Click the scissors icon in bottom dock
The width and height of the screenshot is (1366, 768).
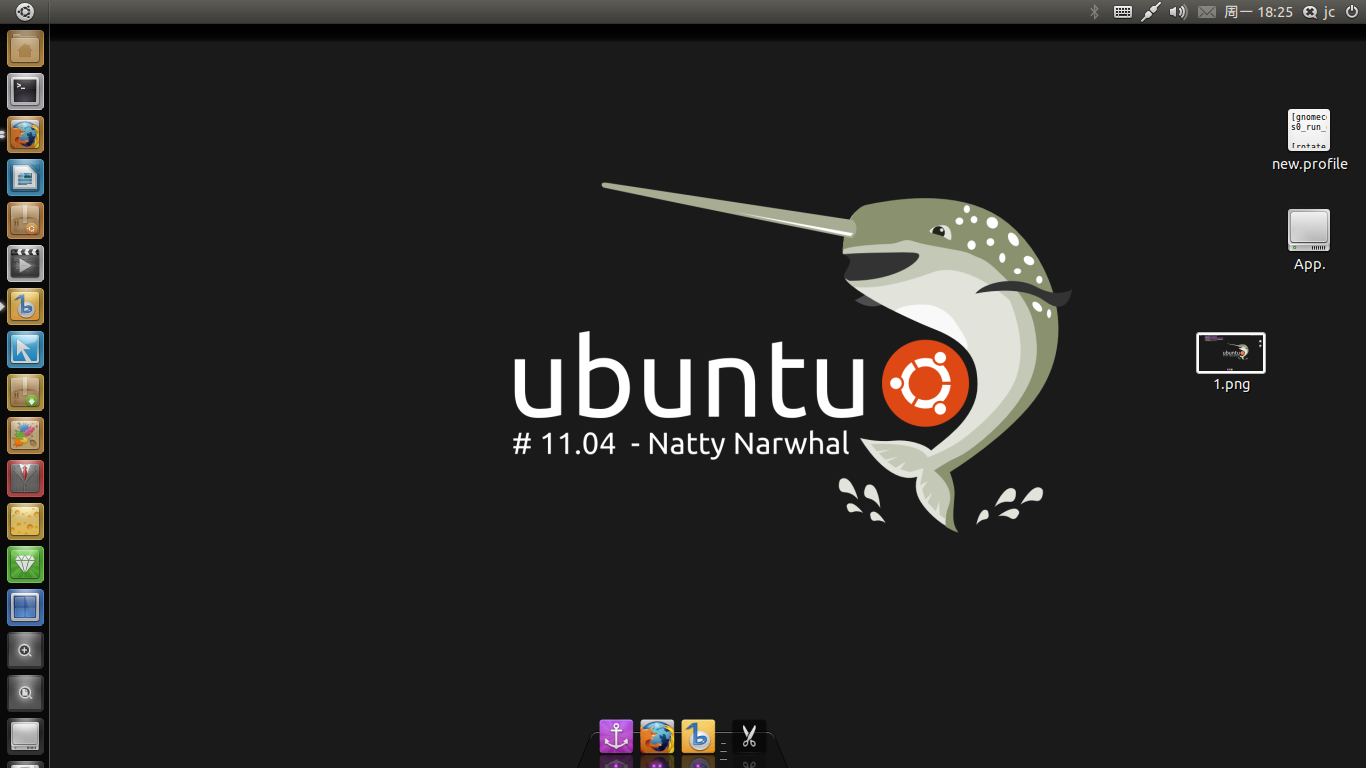coord(749,737)
